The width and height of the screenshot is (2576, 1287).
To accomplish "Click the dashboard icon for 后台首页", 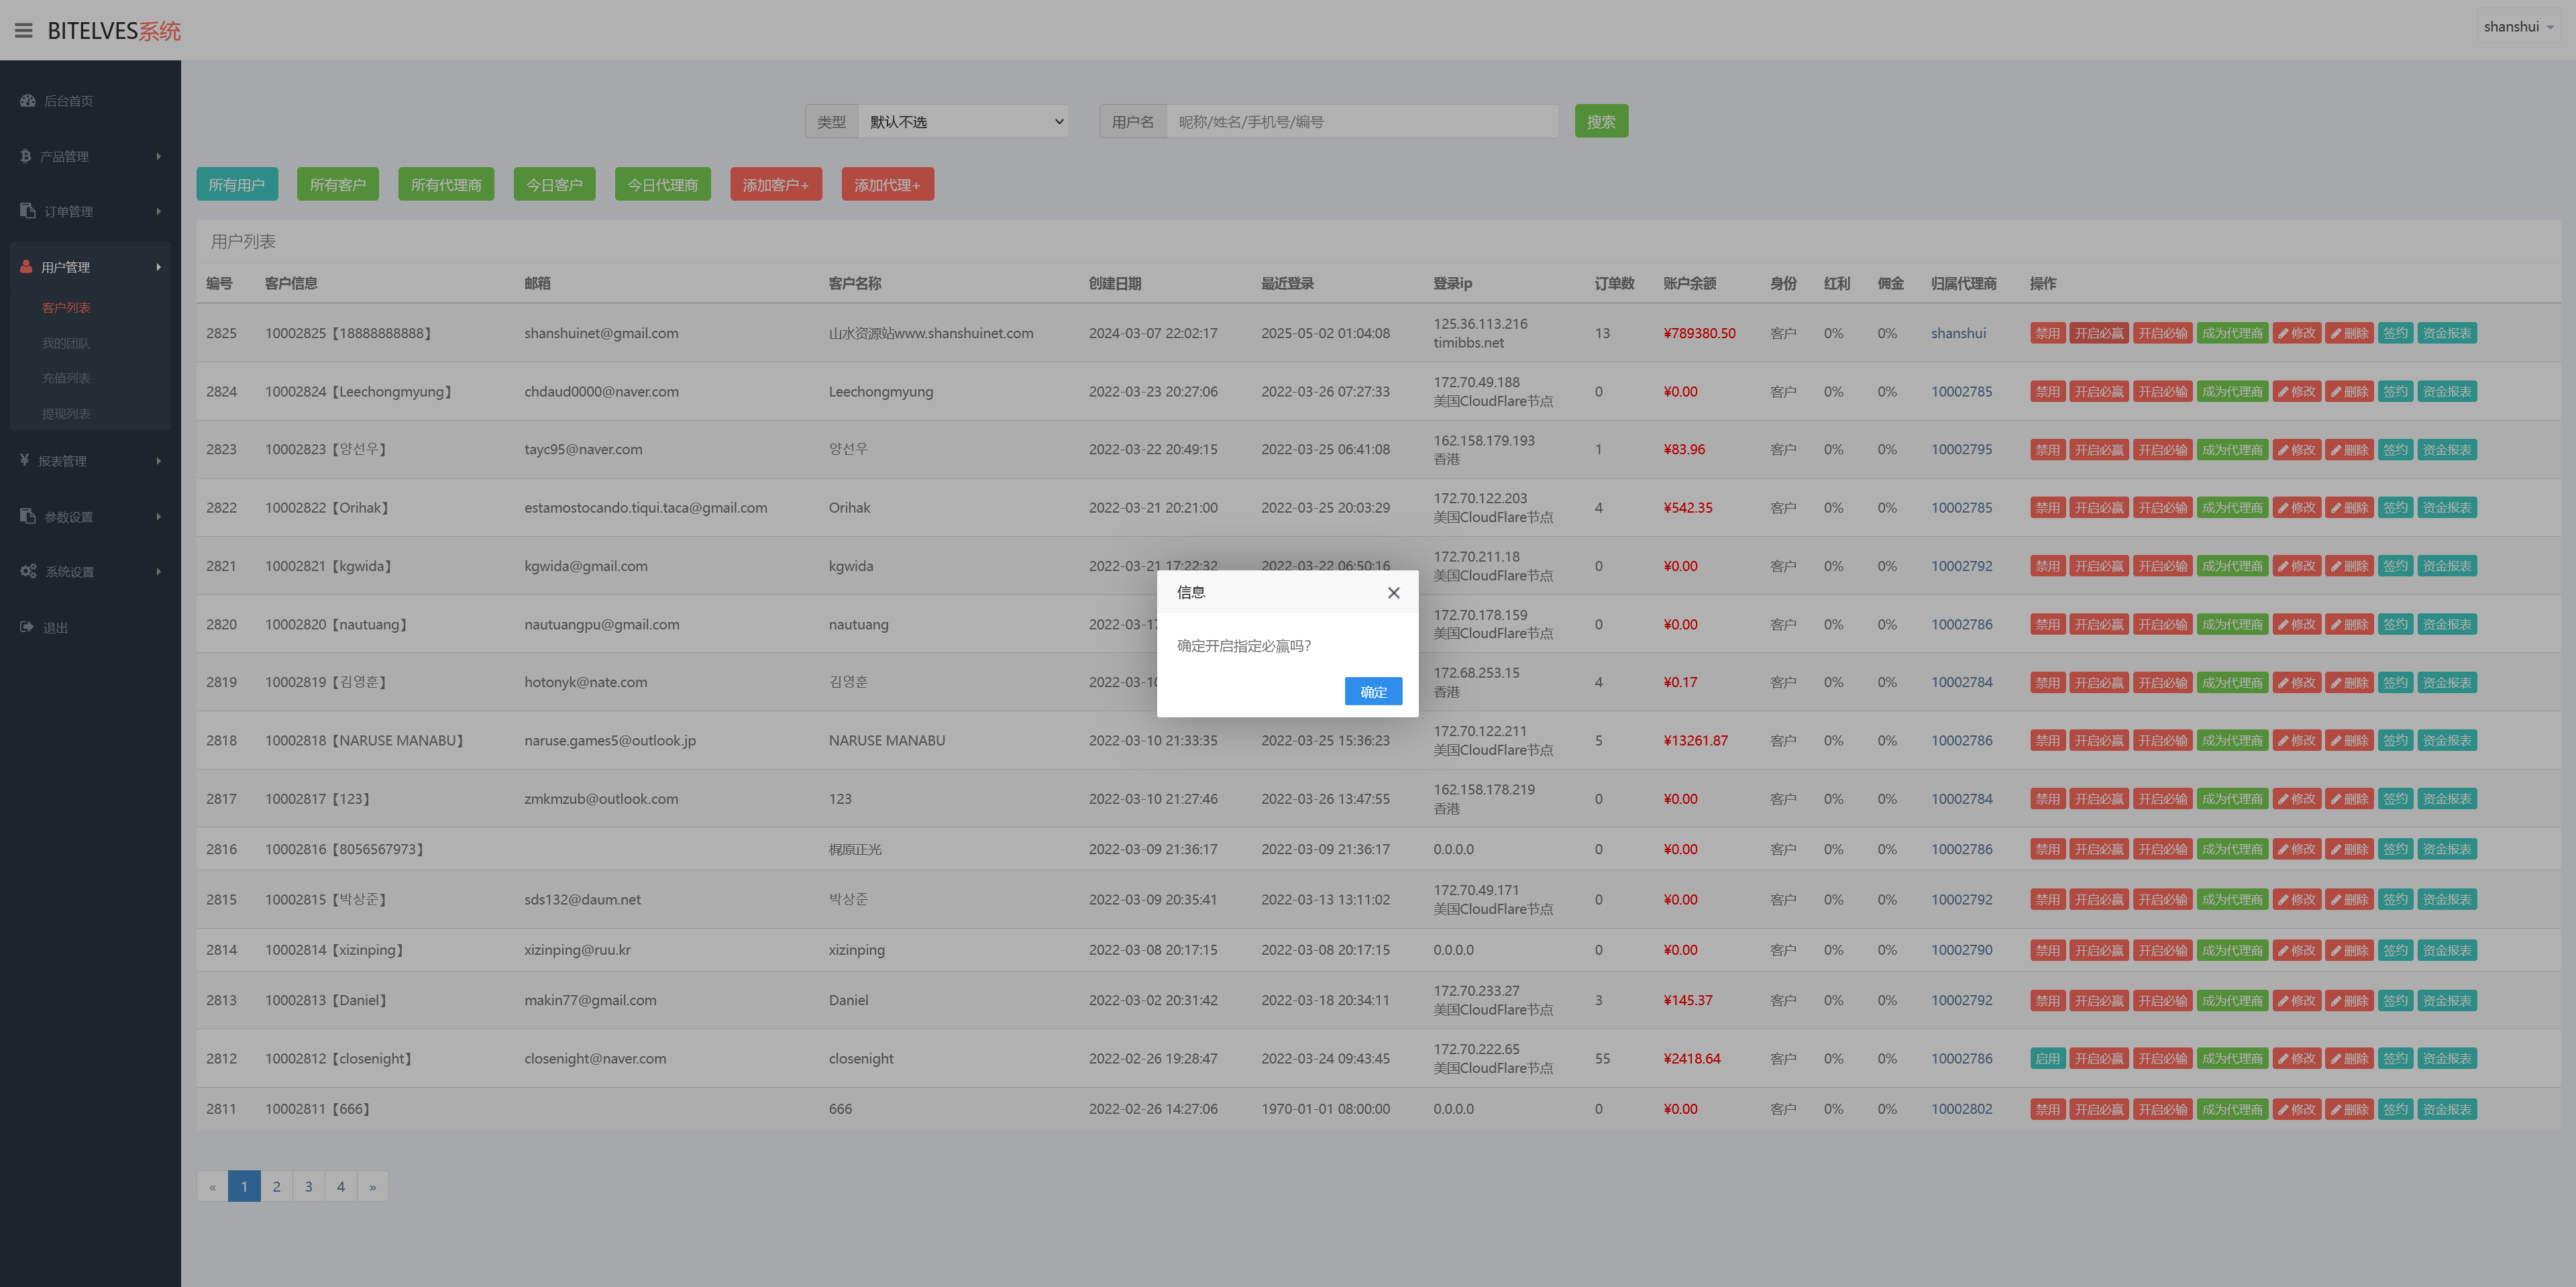I will pyautogui.click(x=28, y=101).
